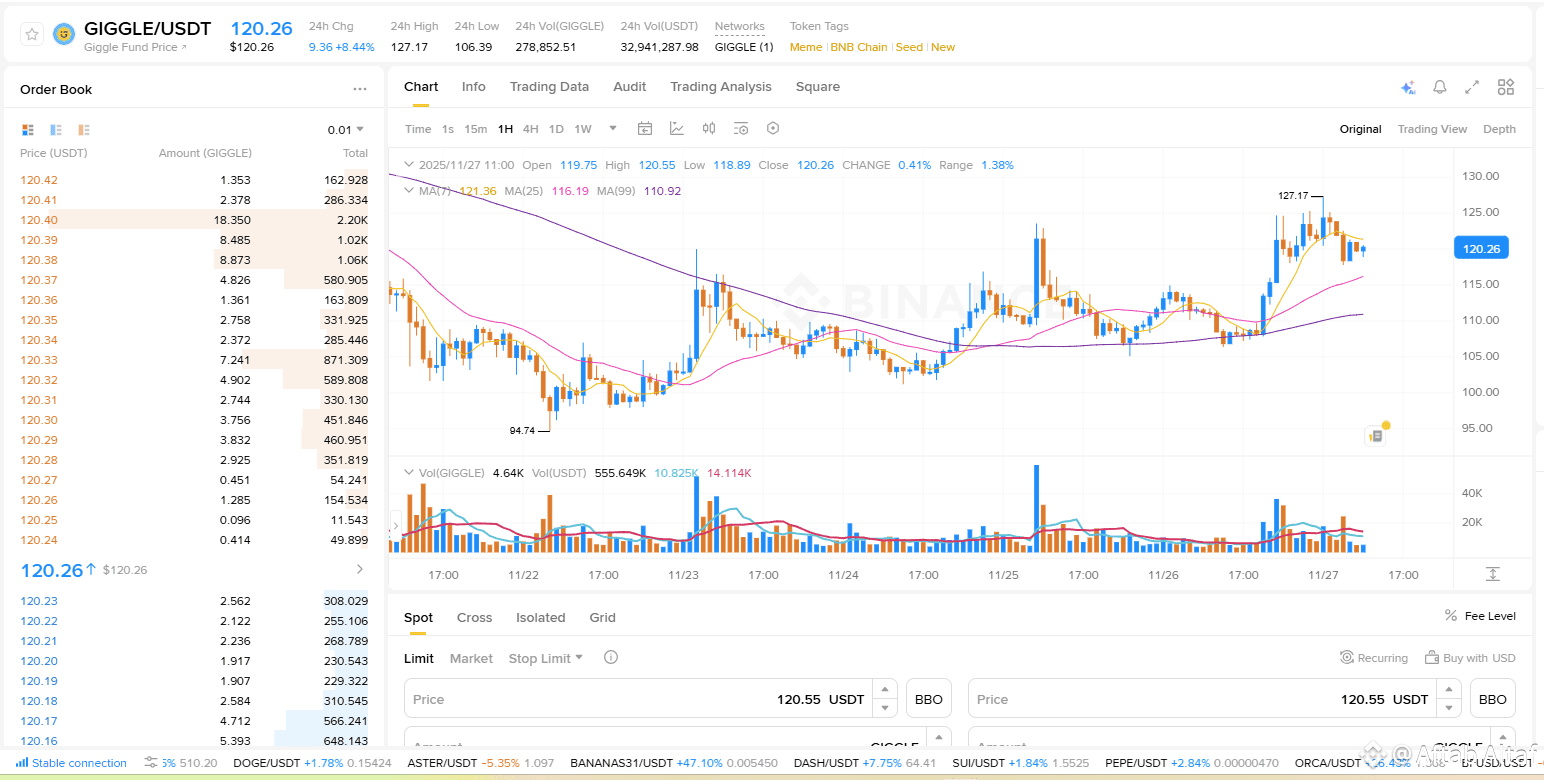This screenshot has height=780, width=1544.
Task: Switch chart to Original view
Action: tap(1360, 129)
